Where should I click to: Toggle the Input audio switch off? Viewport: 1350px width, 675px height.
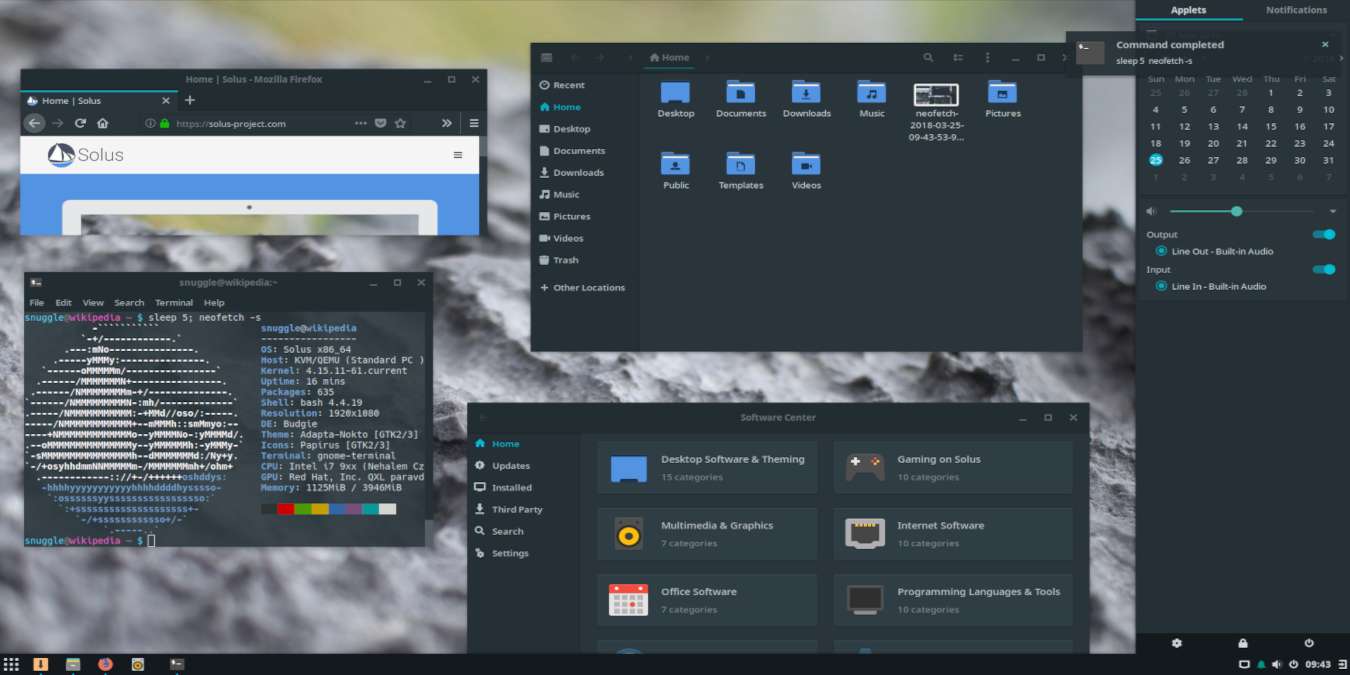click(x=1323, y=268)
